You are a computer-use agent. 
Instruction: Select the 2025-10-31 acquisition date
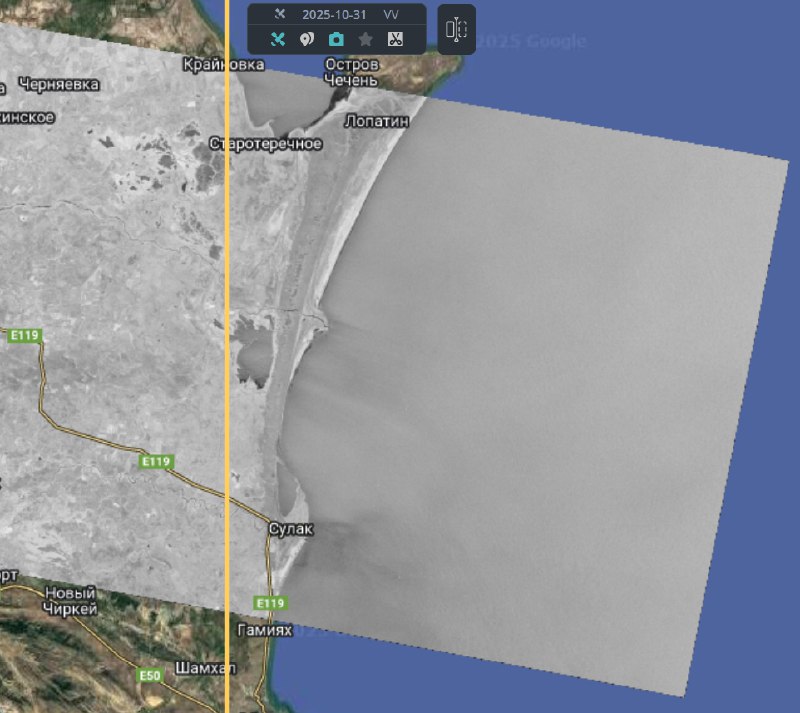(x=335, y=15)
